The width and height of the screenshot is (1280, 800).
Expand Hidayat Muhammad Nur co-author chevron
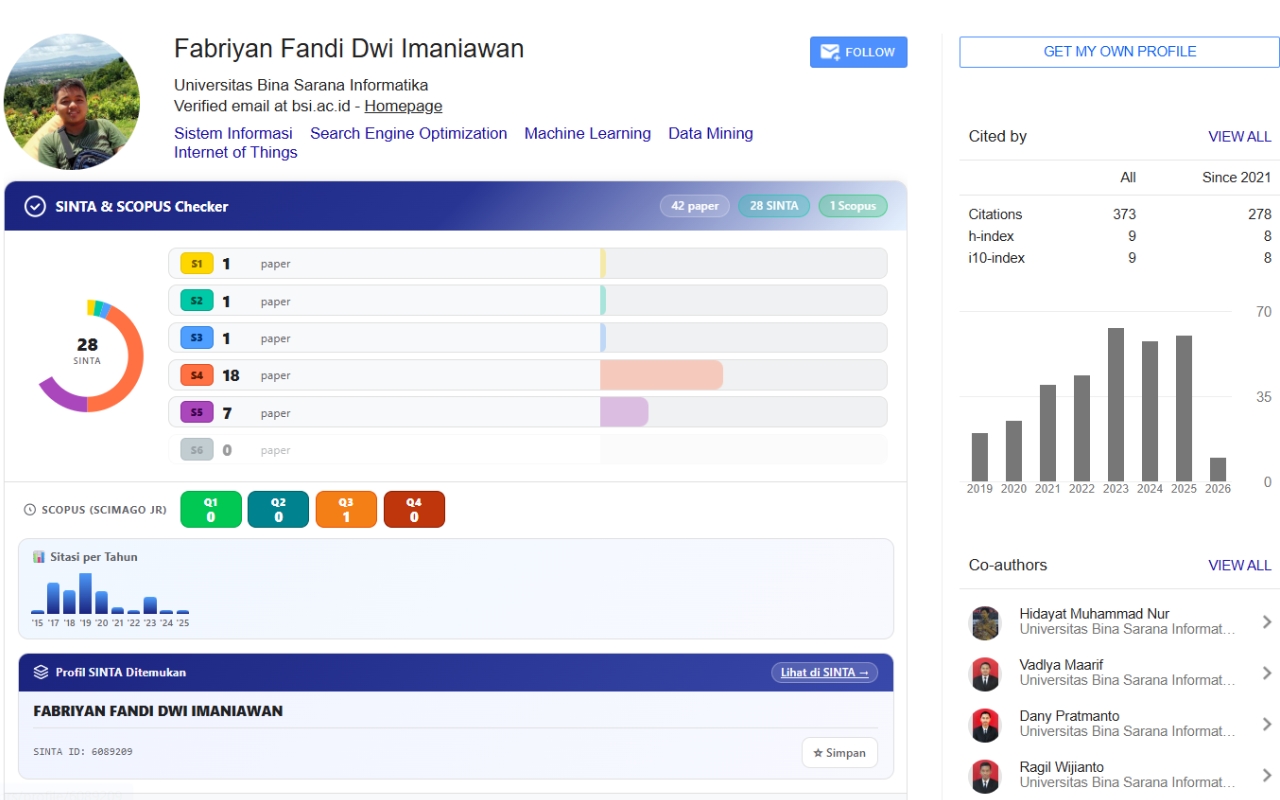point(1267,622)
